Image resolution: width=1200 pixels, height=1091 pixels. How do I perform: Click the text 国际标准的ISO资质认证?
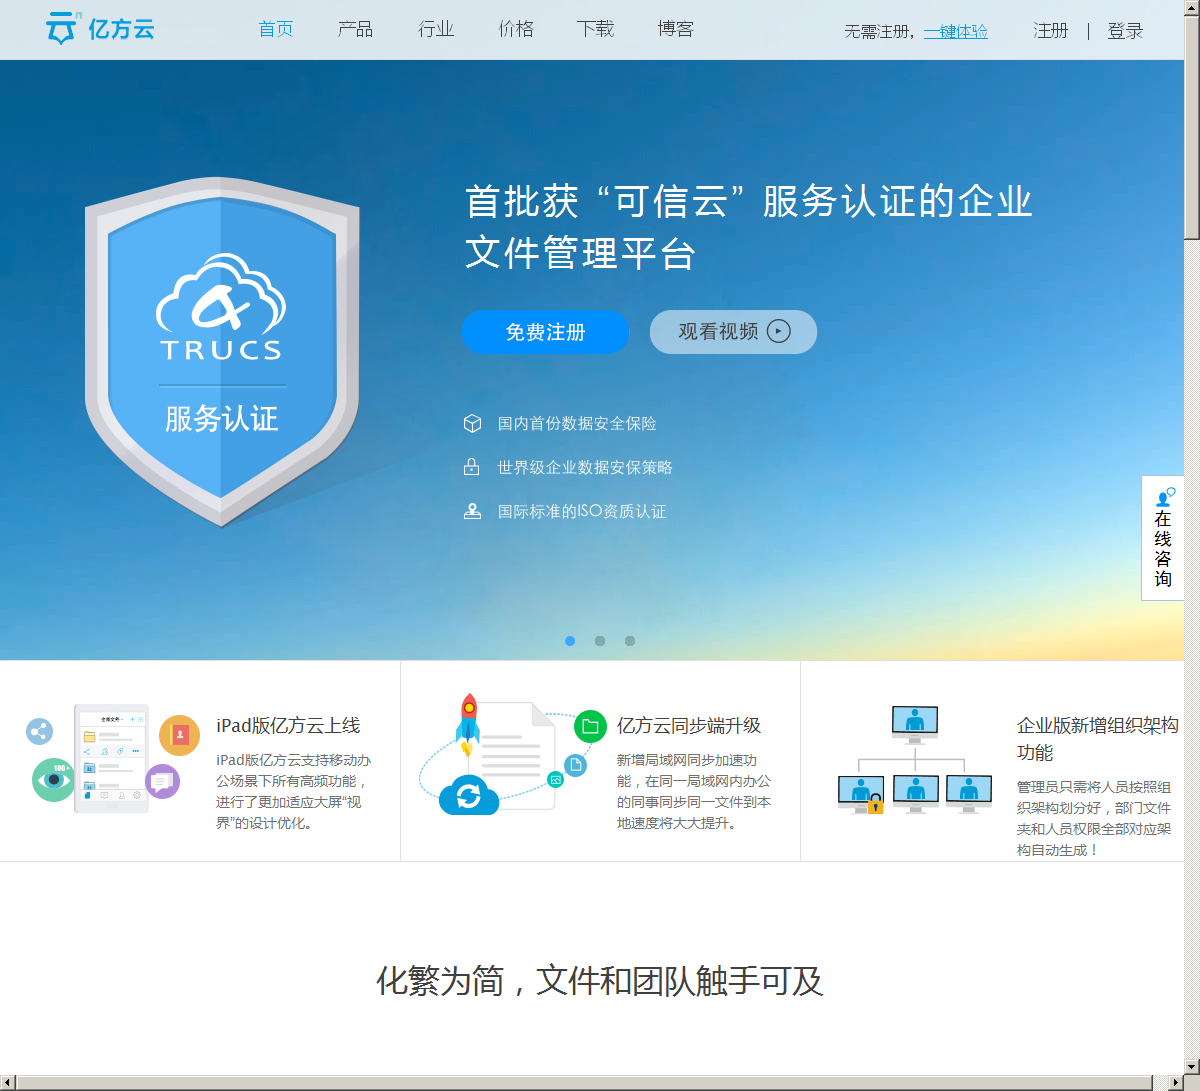(x=582, y=512)
